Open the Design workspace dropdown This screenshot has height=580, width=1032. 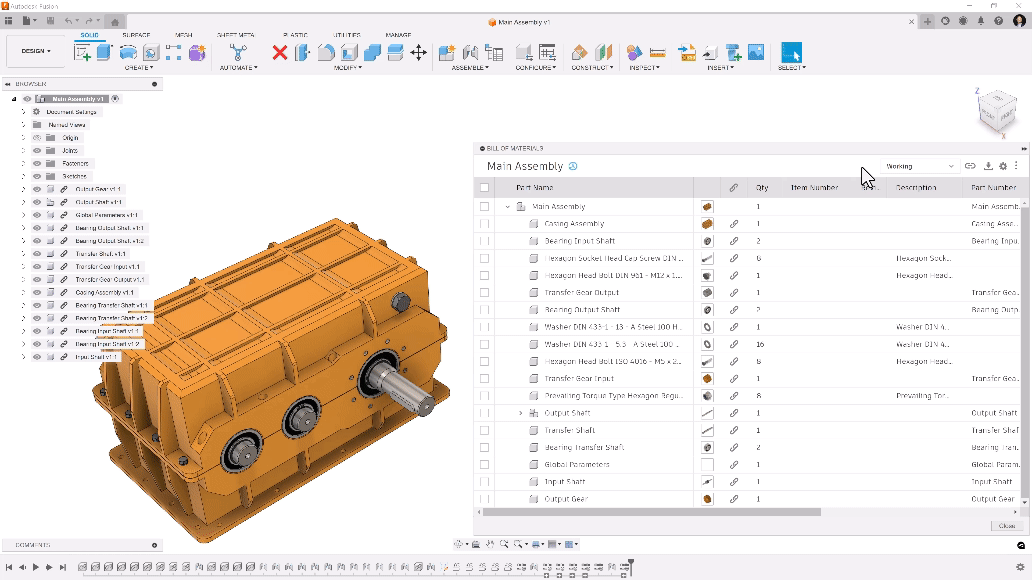tap(36, 51)
